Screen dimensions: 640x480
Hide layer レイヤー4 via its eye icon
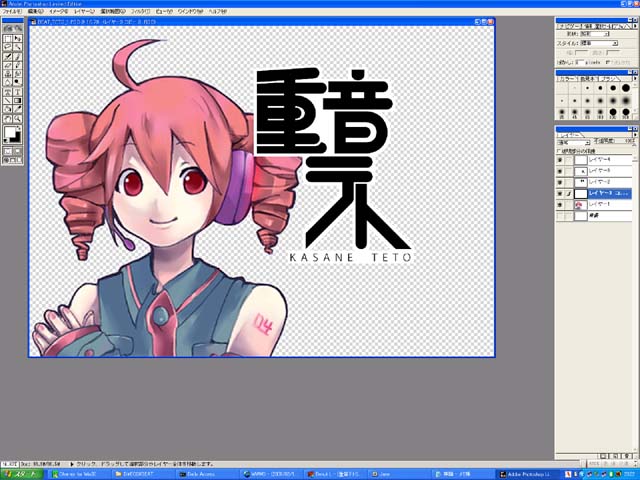[x=562, y=159]
